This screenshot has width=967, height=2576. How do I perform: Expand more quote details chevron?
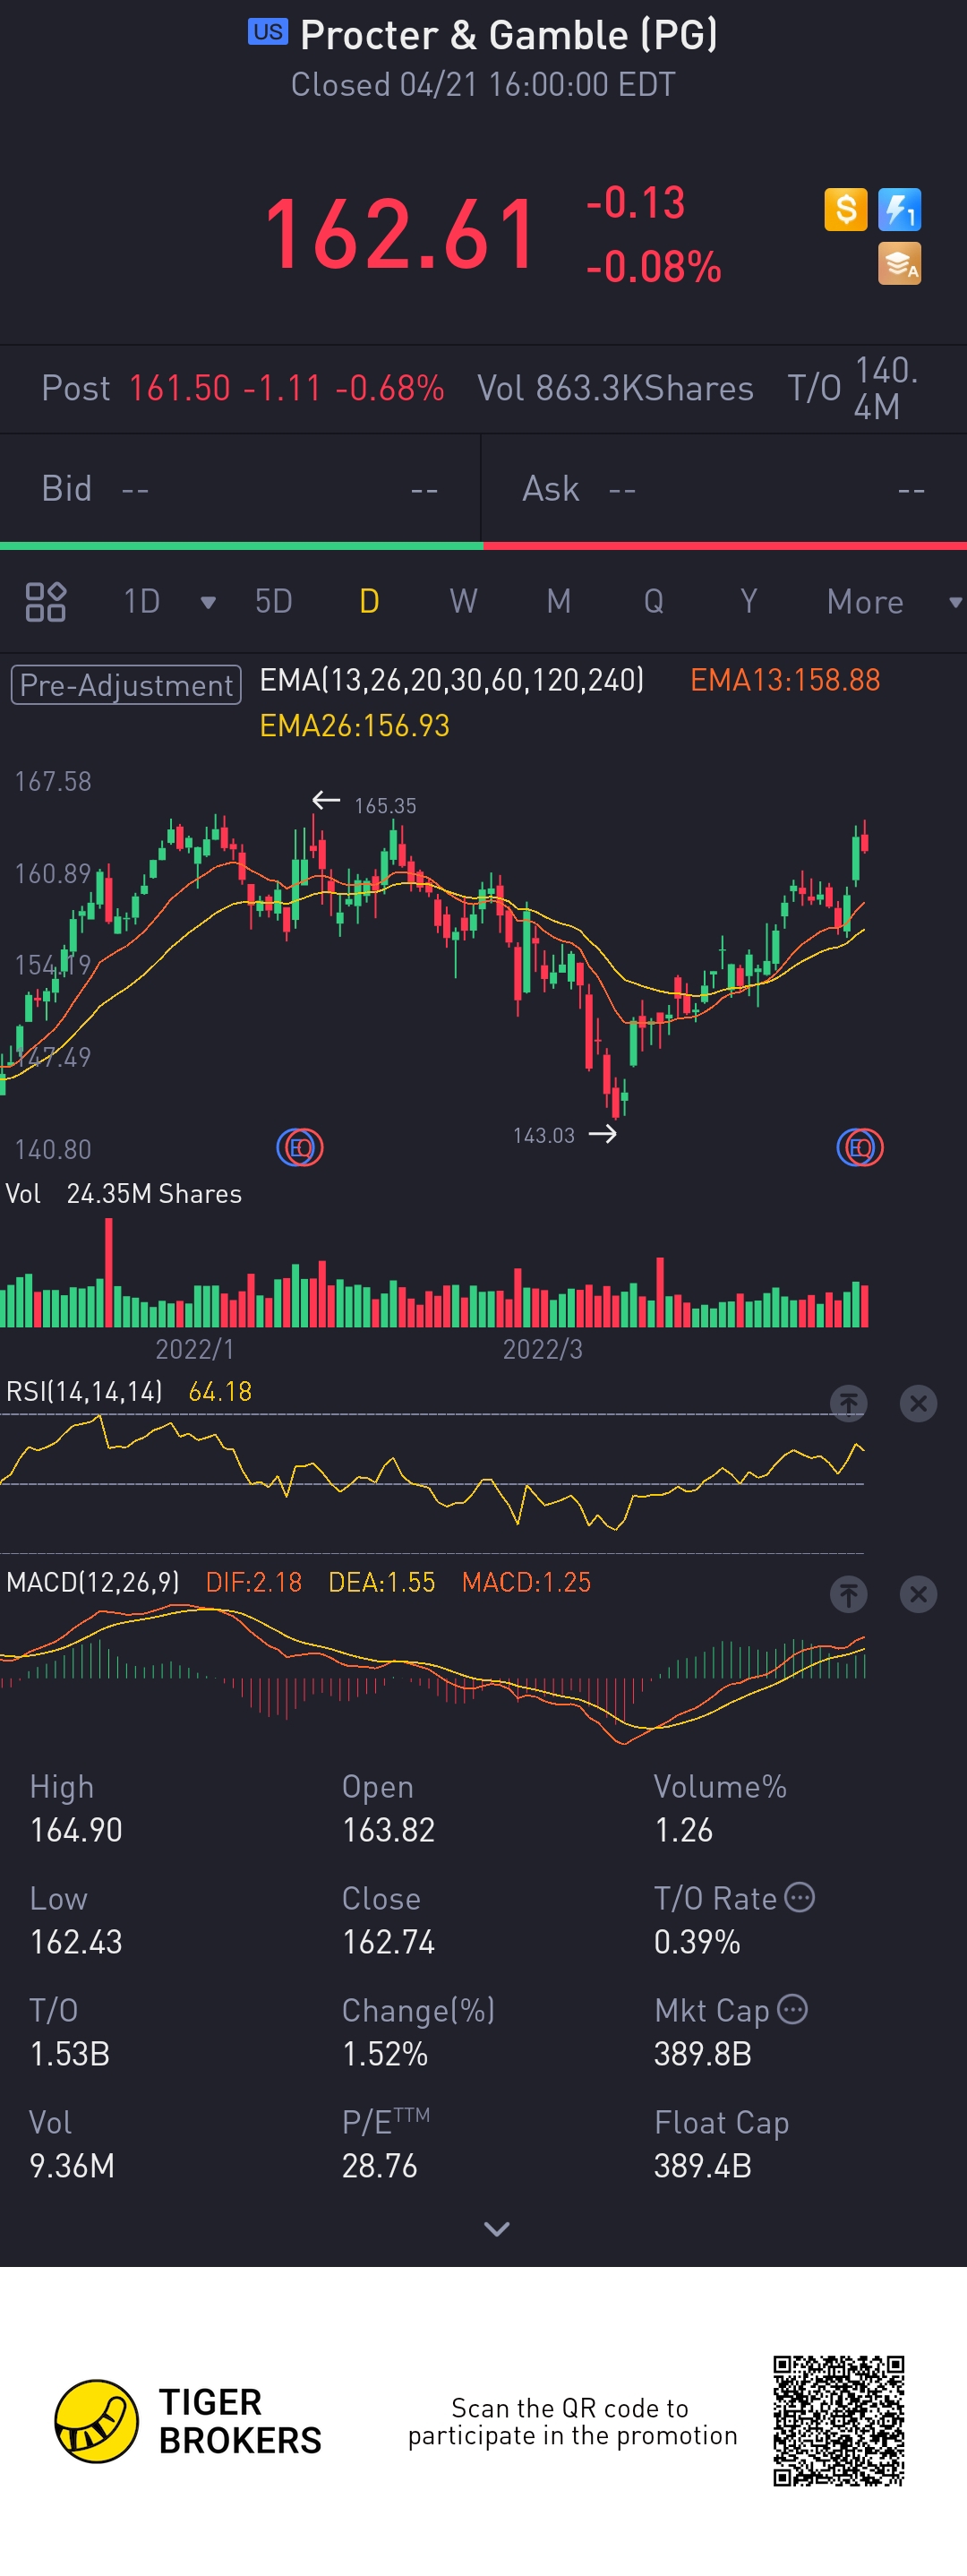coord(497,2229)
